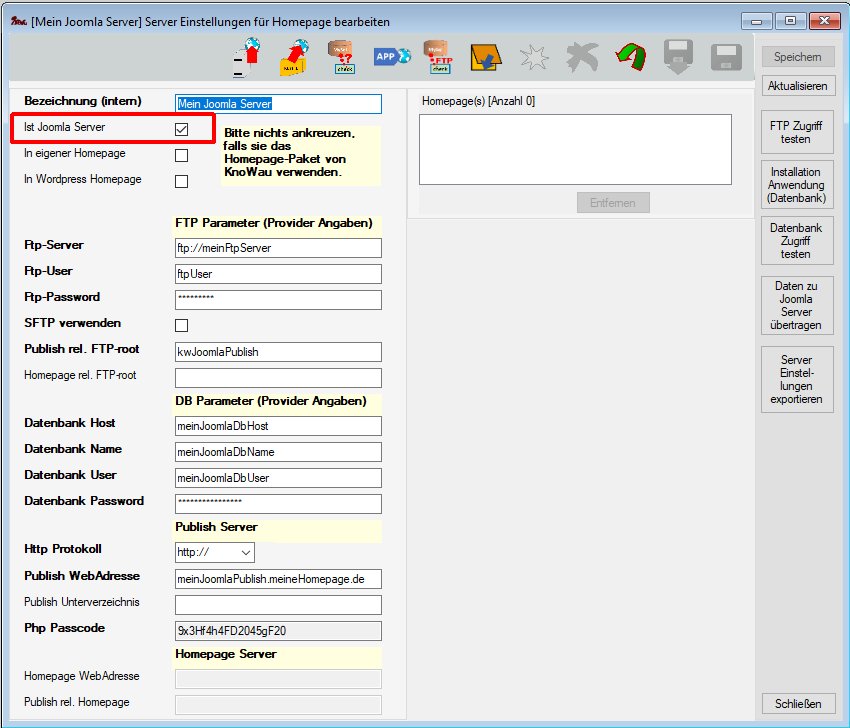Click the MySQL check toolbar icon
Screen dimensions: 850x728
(344, 58)
